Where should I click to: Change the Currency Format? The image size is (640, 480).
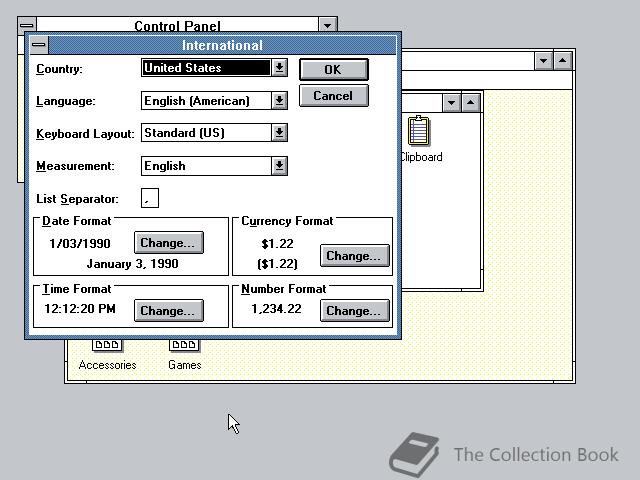pos(355,256)
